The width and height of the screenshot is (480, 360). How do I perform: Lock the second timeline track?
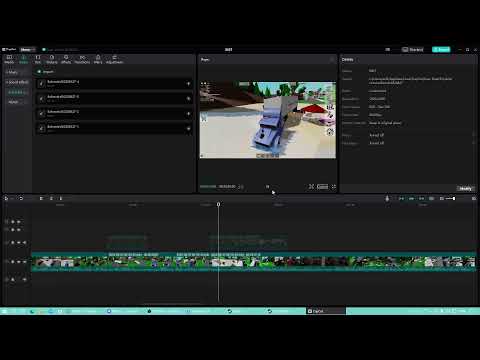pos(13,230)
